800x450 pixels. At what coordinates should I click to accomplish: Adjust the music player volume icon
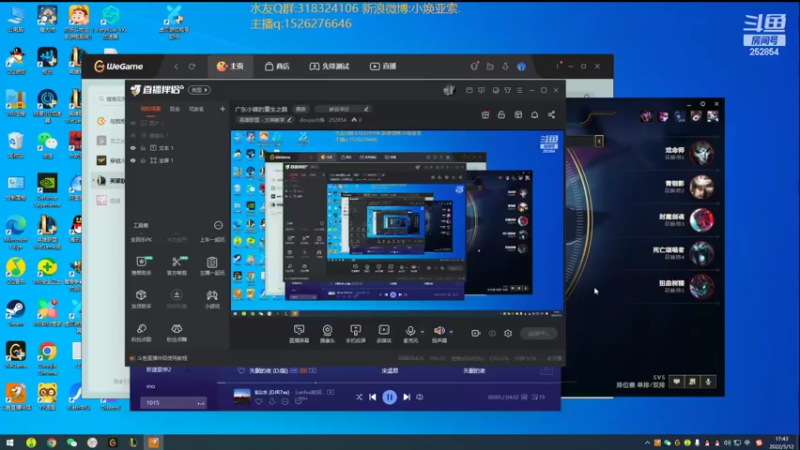pyautogui.click(x=420, y=397)
